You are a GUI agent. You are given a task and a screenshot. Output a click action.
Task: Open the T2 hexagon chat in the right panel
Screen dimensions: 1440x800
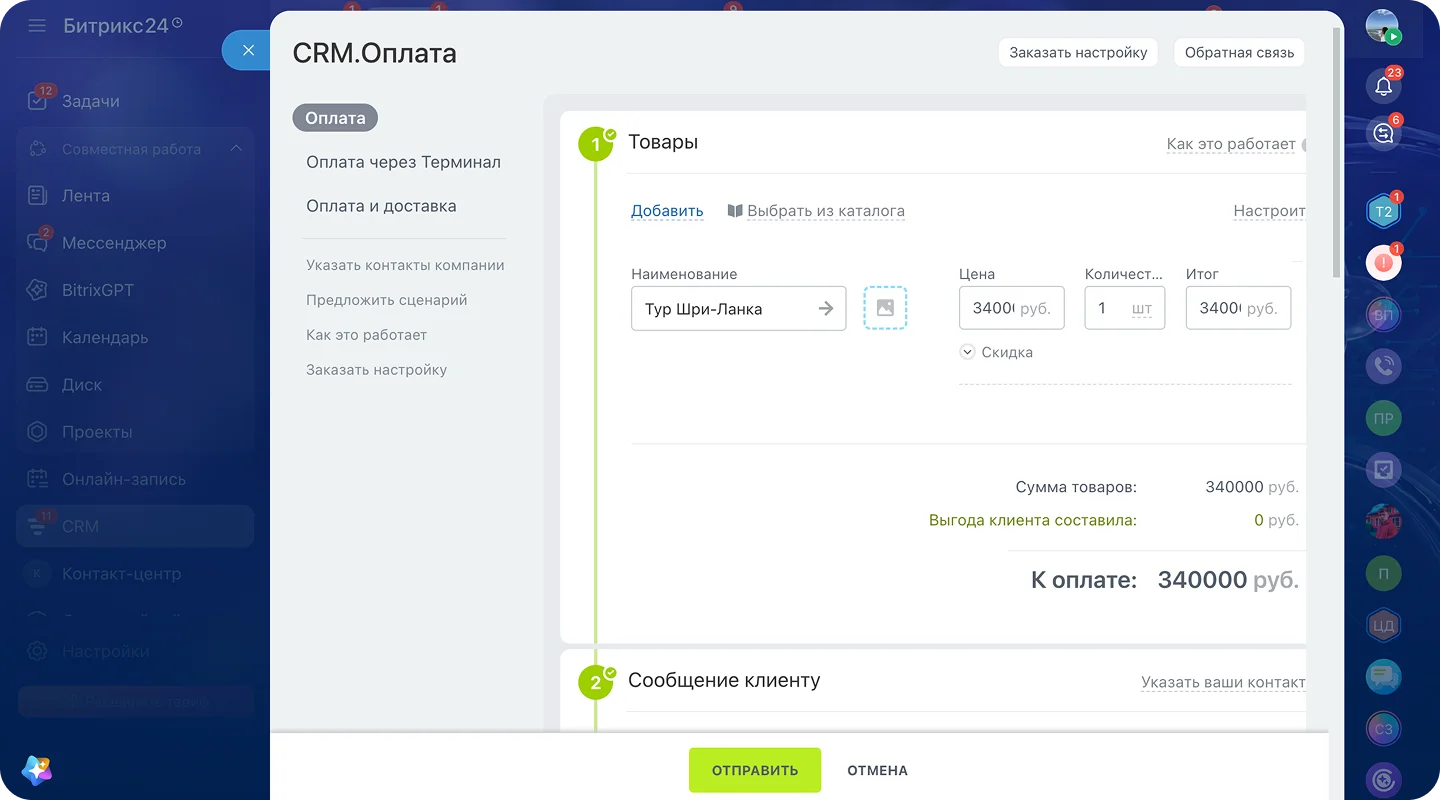tap(1384, 211)
